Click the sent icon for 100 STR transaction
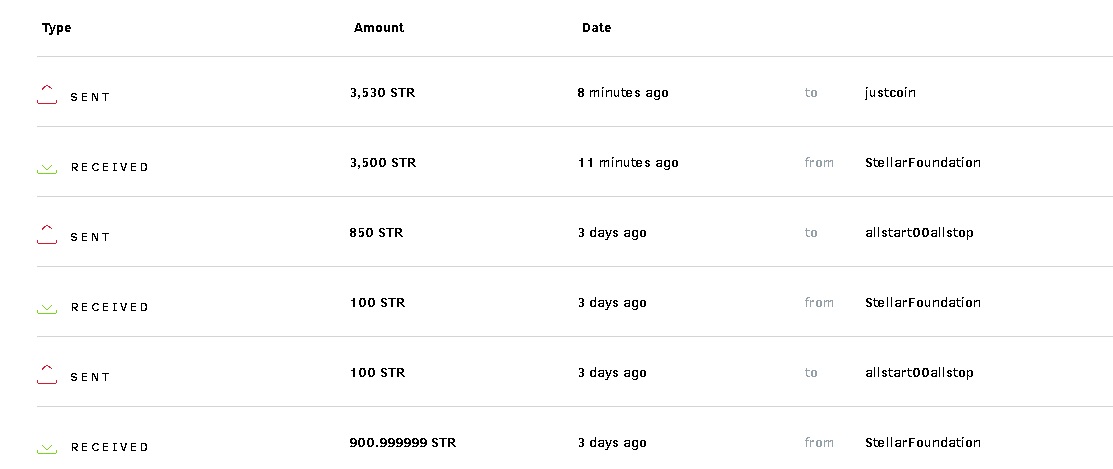The image size is (1113, 469). pyautogui.click(x=47, y=375)
